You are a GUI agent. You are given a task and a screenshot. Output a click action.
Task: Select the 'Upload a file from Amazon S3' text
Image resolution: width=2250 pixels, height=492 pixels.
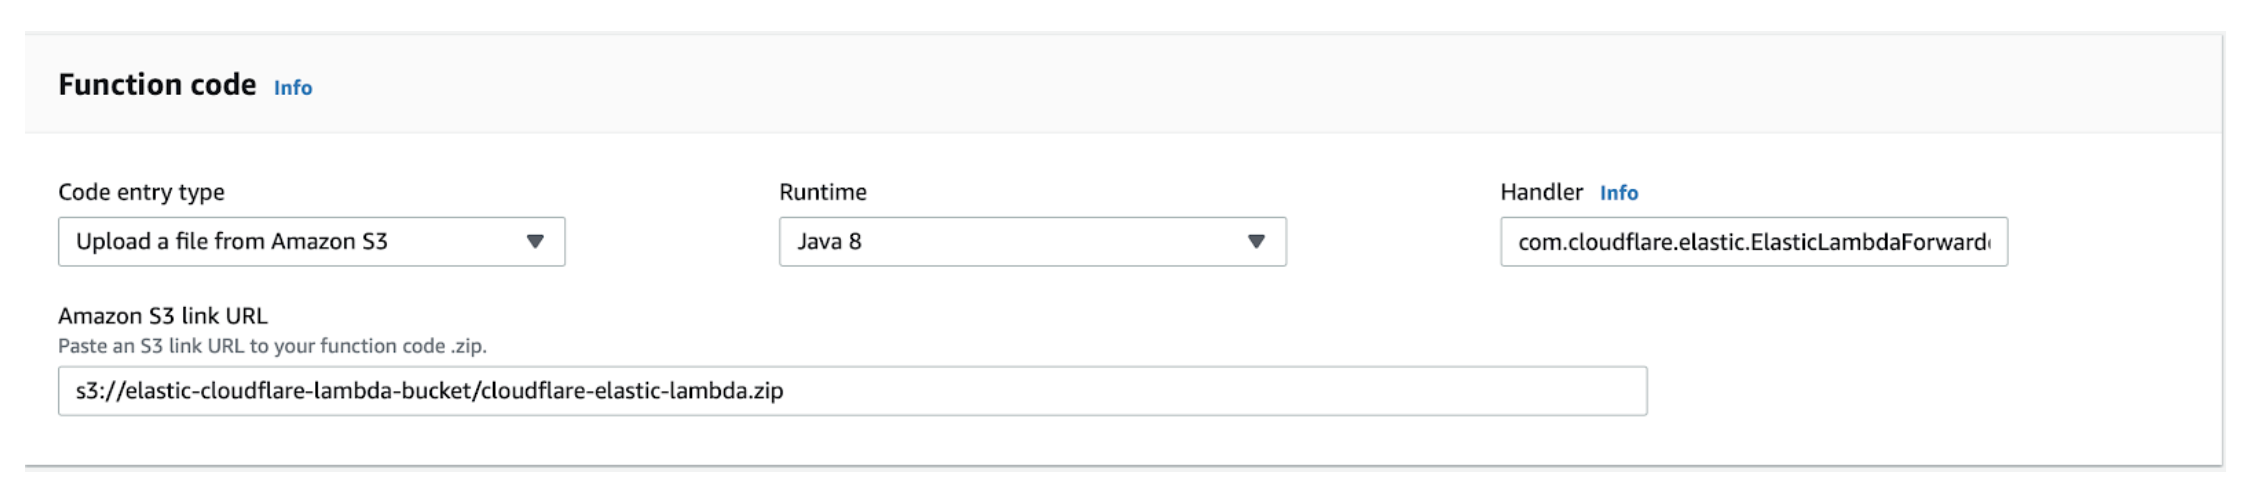click(231, 242)
